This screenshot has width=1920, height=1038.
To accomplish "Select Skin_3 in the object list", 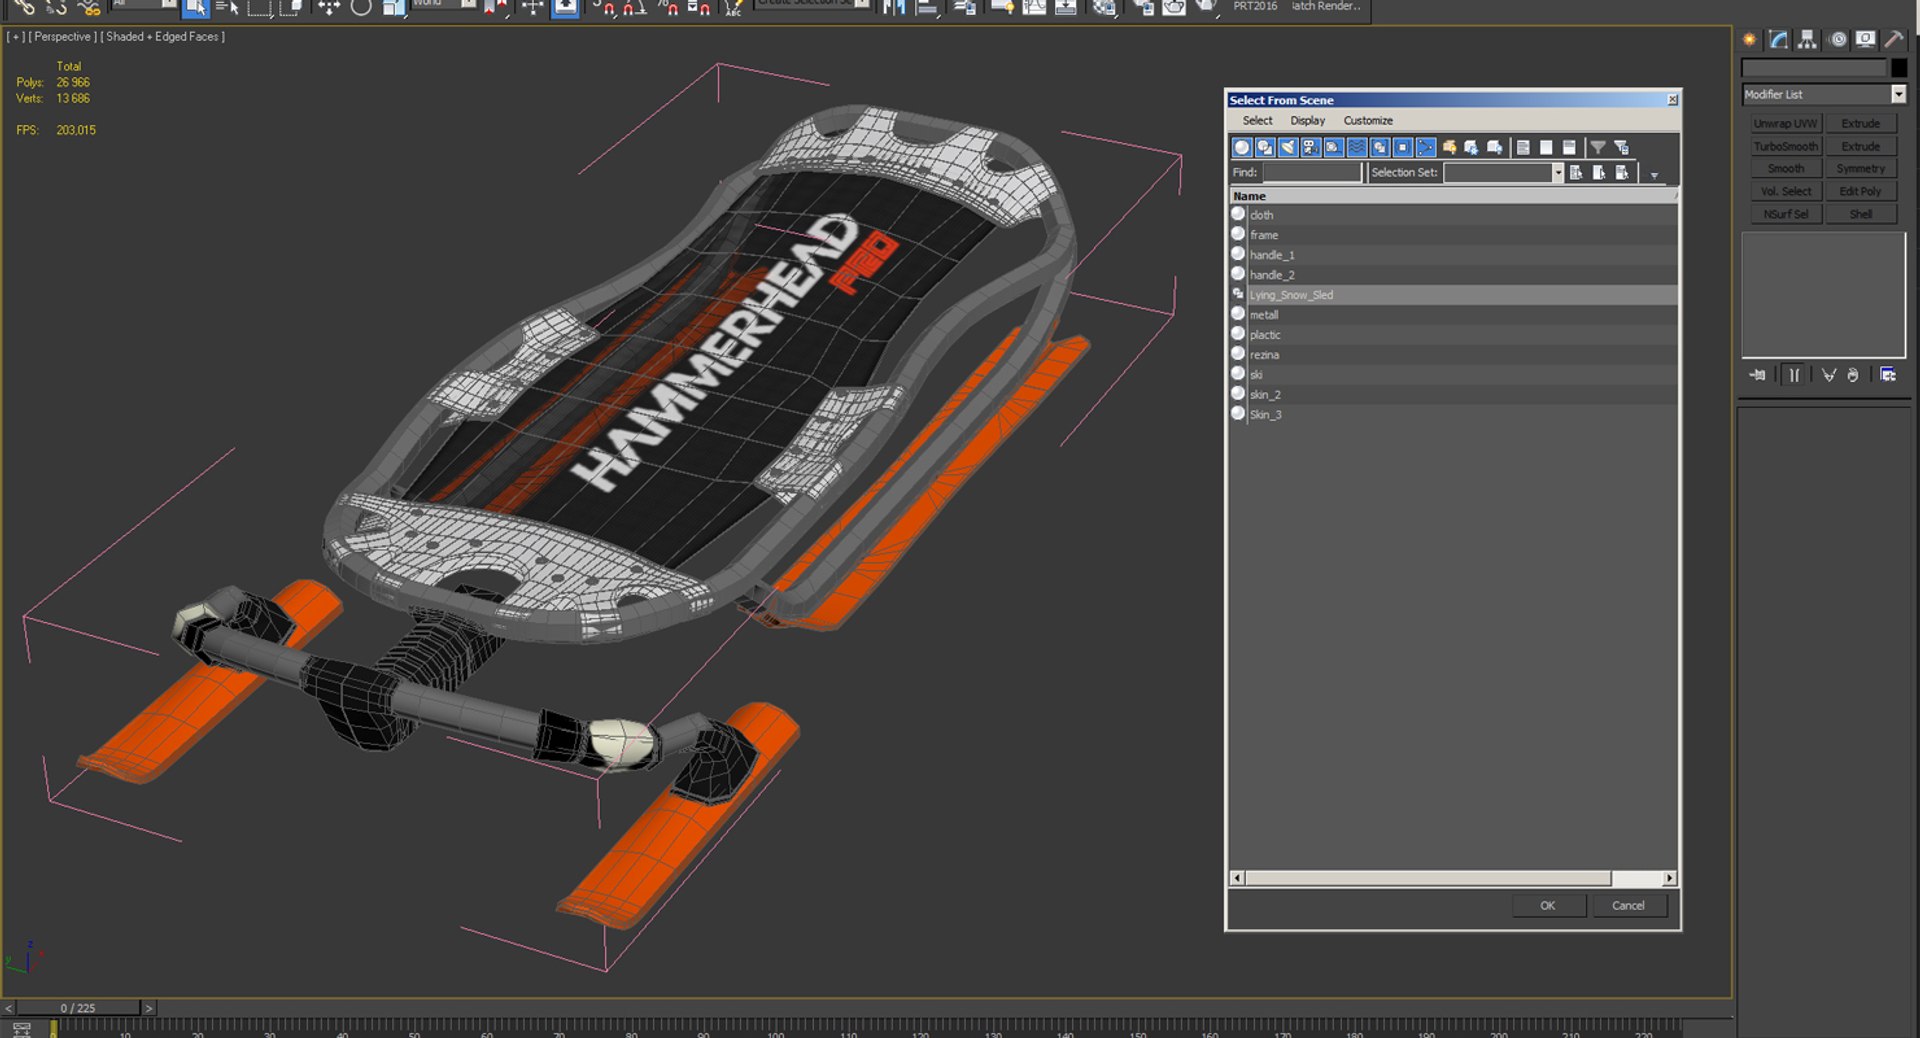I will point(1453,415).
